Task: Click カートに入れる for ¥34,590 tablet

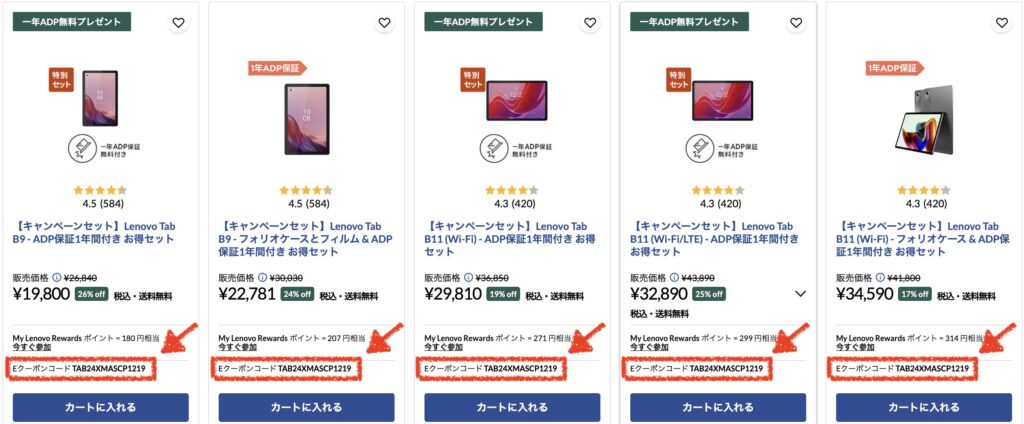Action: pos(924,407)
